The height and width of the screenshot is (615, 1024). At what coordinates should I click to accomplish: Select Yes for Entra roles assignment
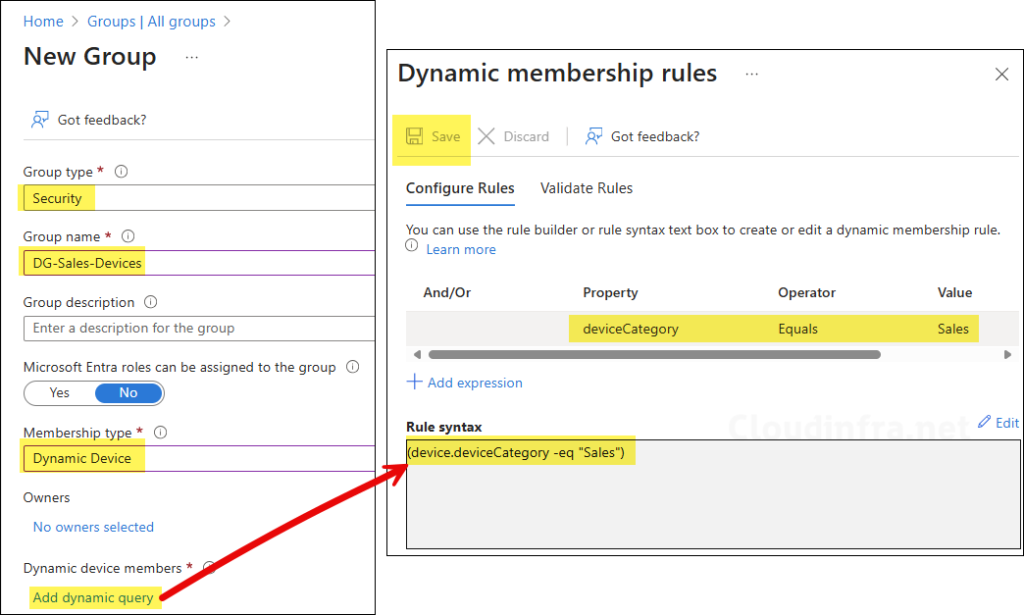pyautogui.click(x=60, y=393)
